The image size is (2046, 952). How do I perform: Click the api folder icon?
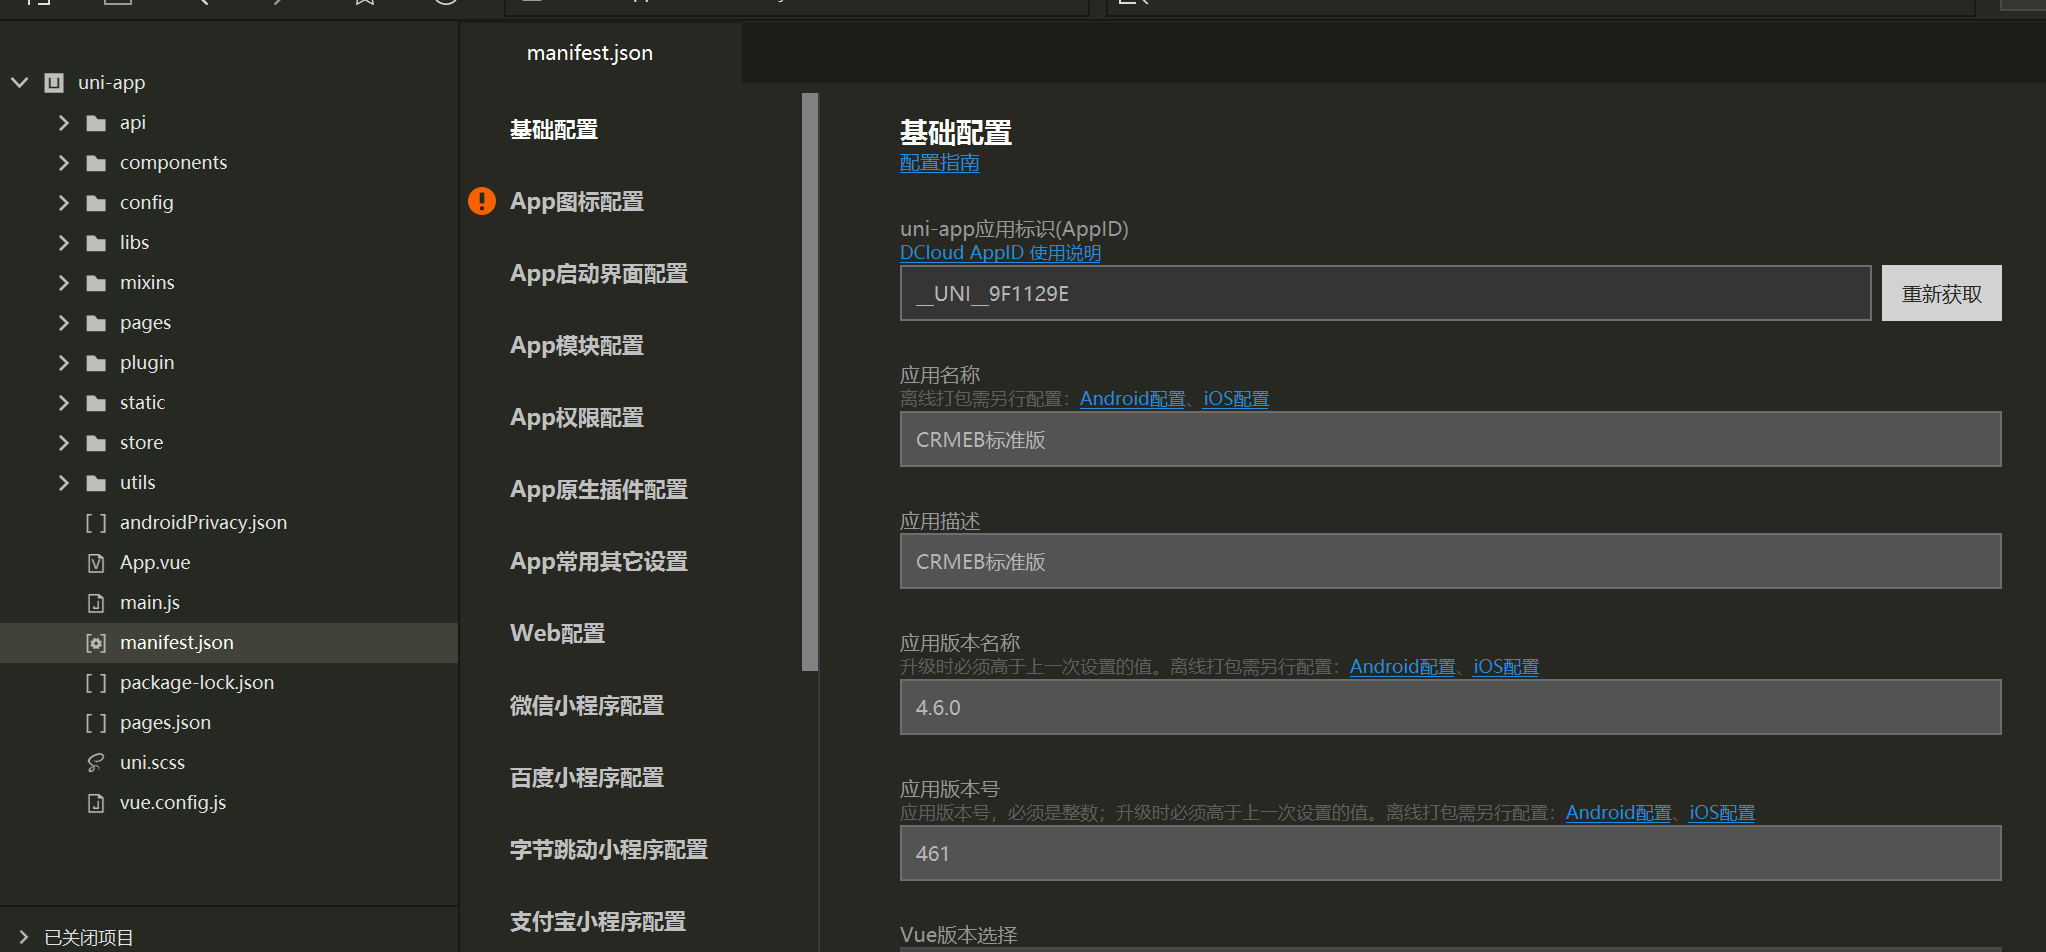tap(96, 123)
